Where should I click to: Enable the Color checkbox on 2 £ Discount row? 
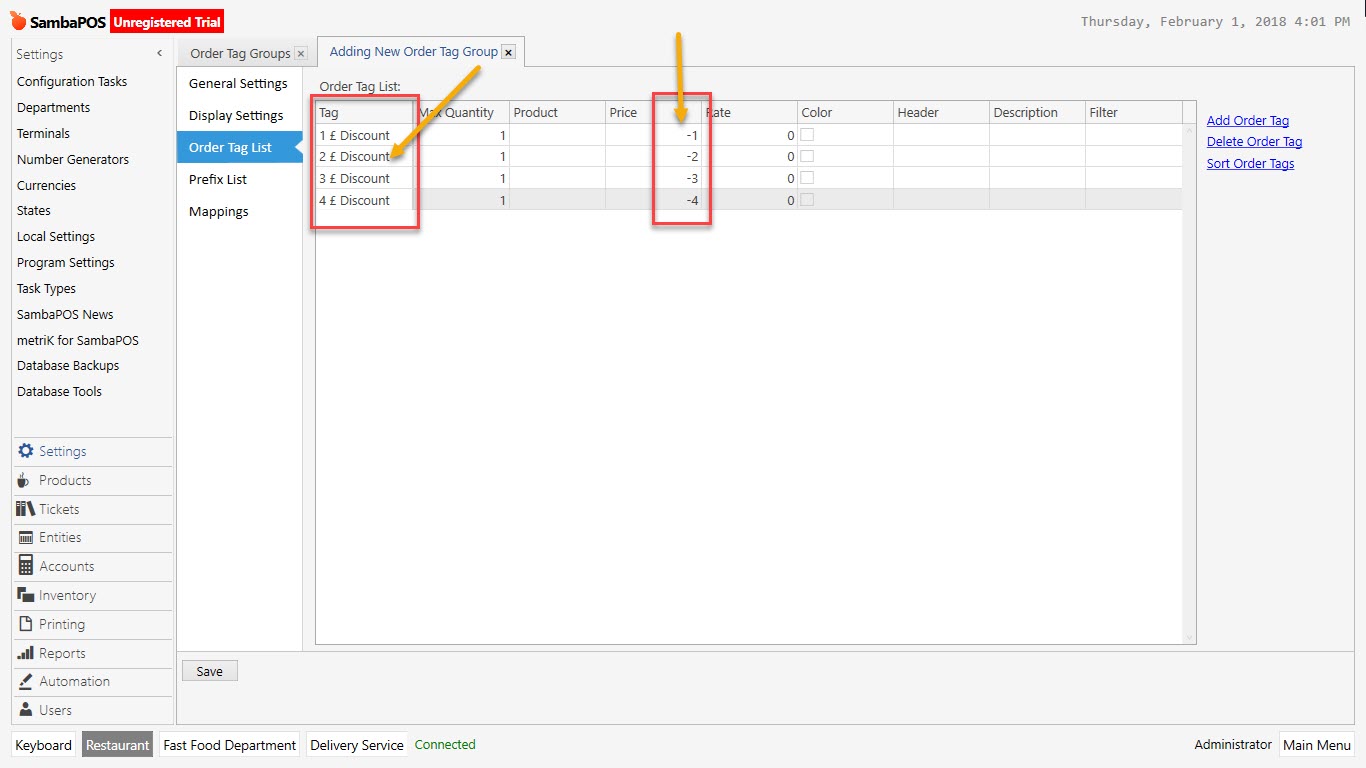pos(807,156)
